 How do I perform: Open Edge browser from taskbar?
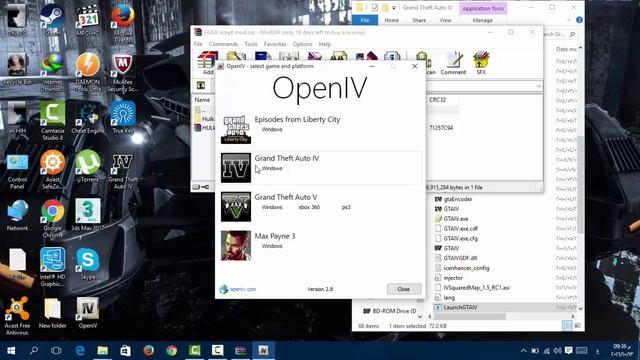tap(80, 351)
